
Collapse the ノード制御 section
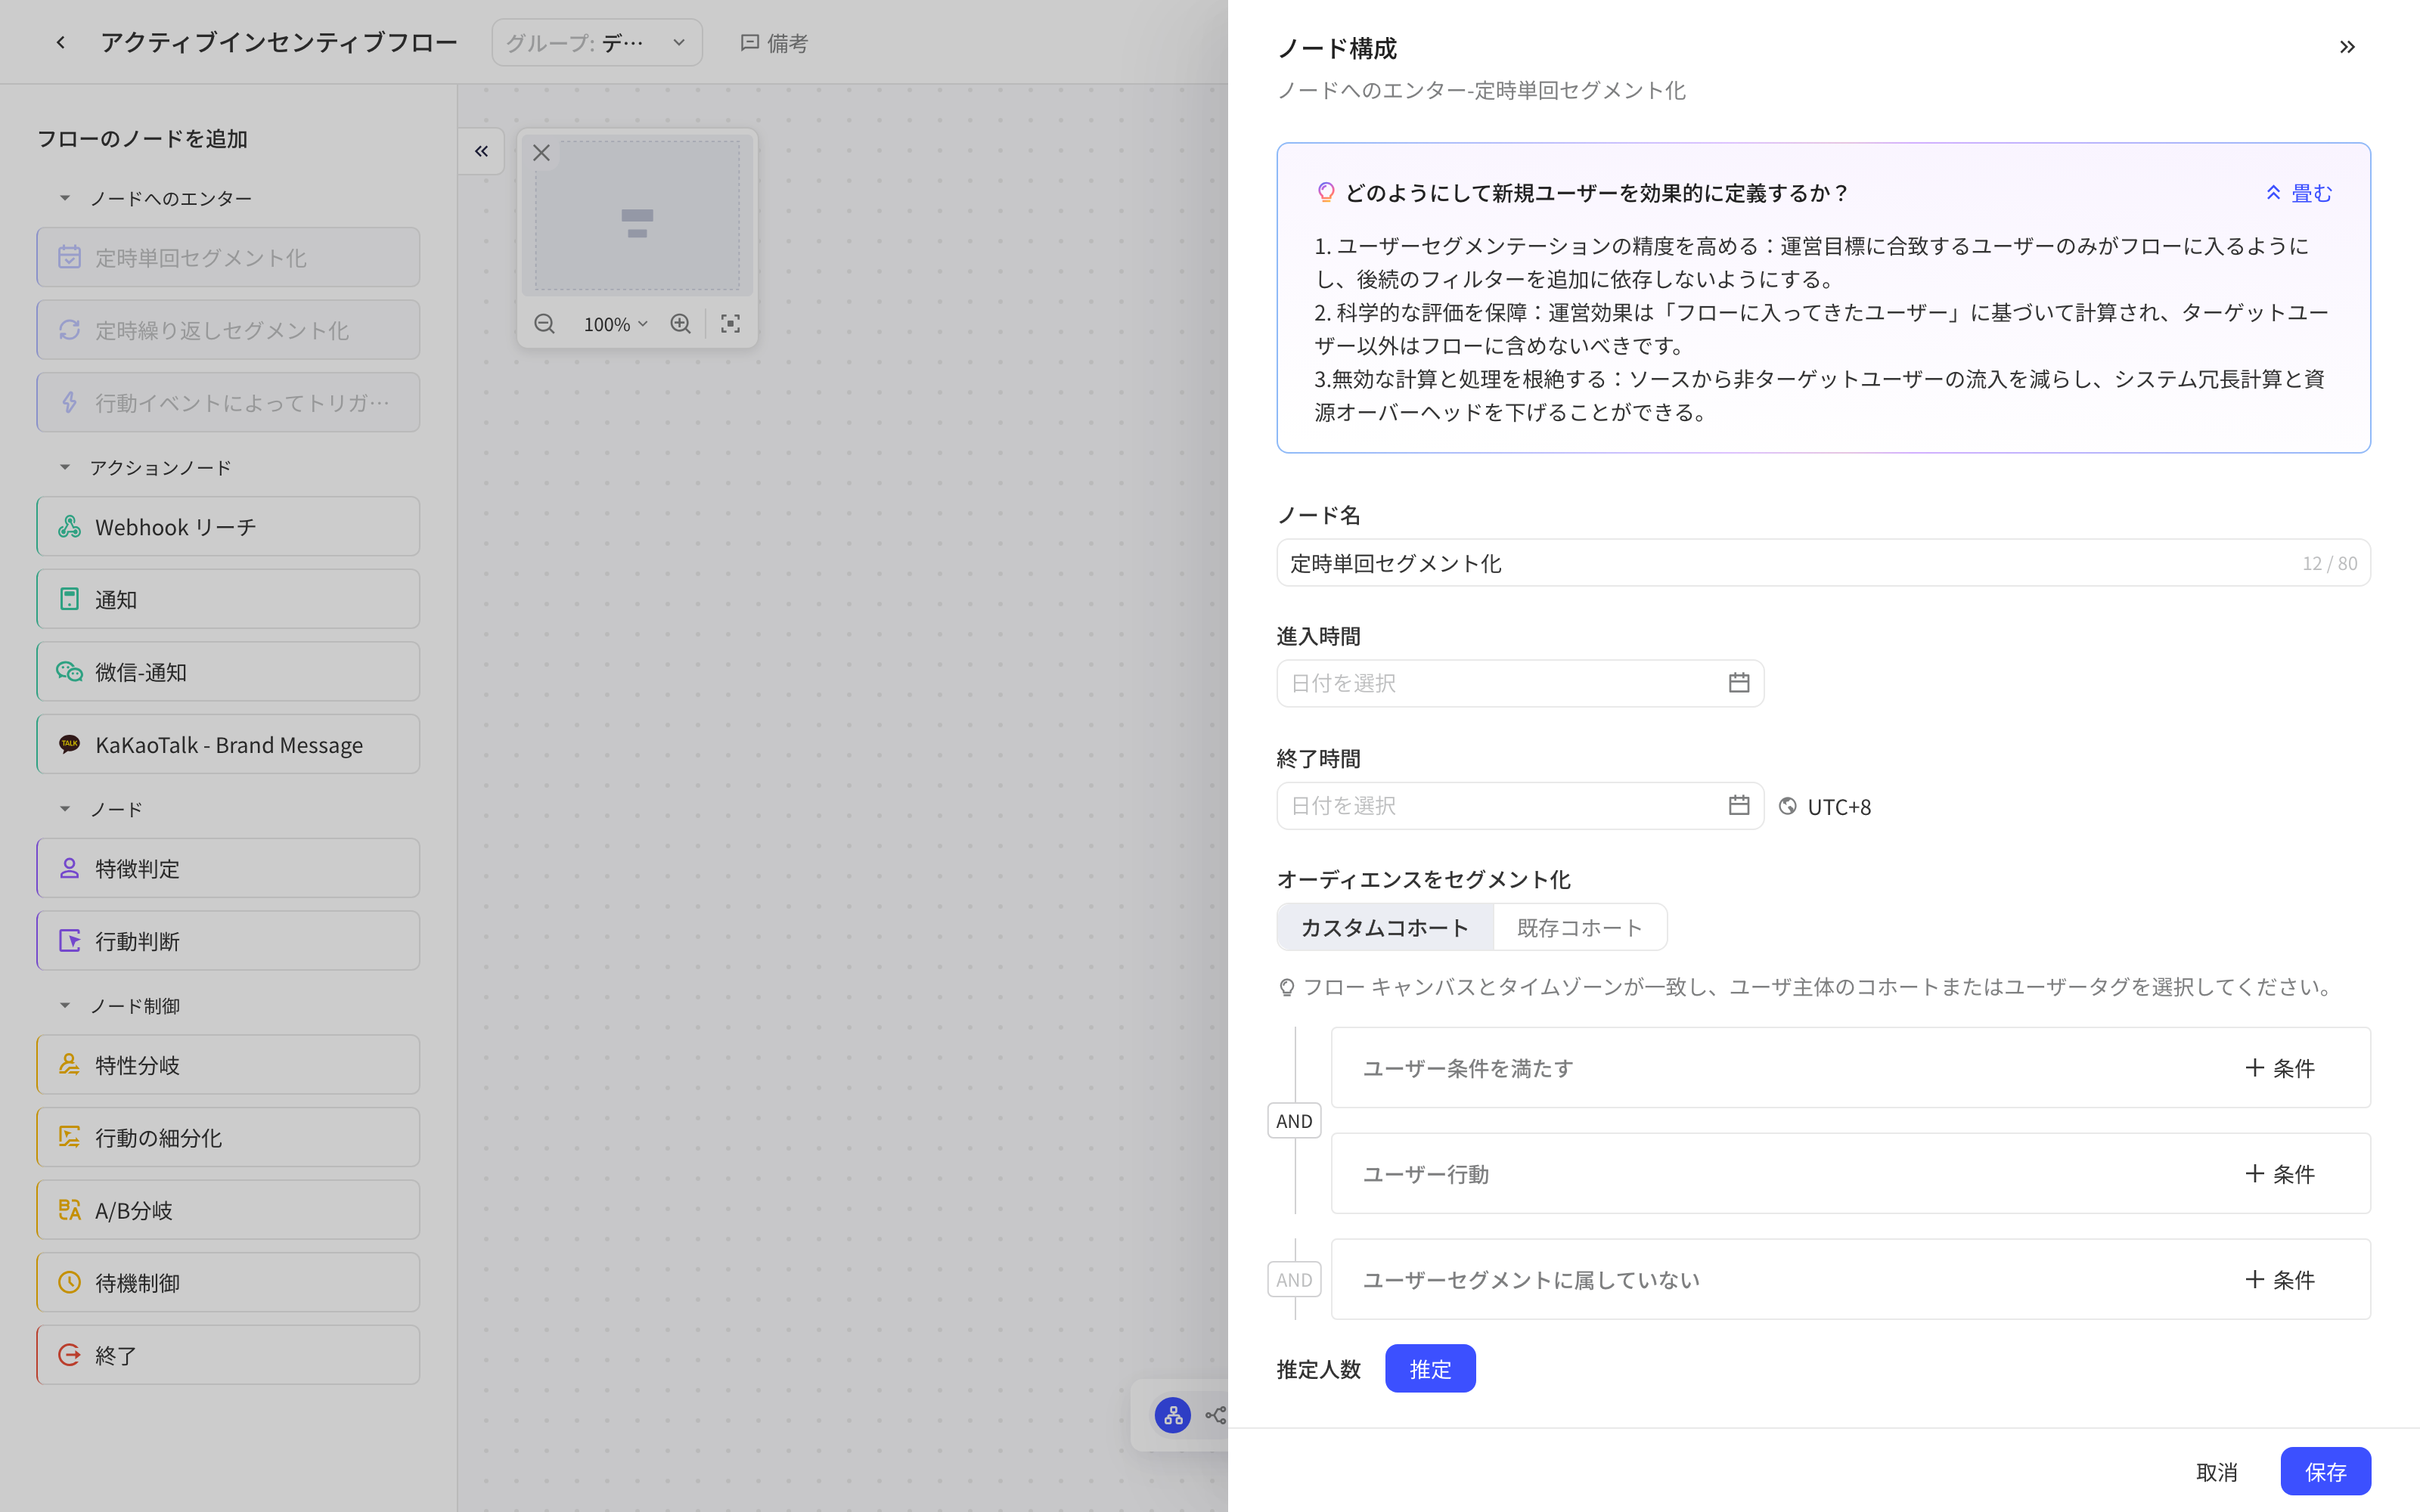pos(65,1005)
